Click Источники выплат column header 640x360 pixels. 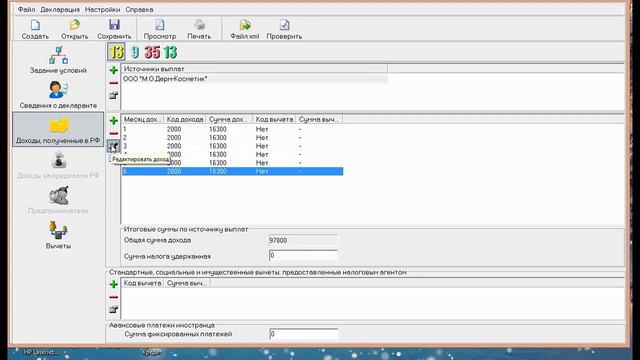click(x=255, y=69)
